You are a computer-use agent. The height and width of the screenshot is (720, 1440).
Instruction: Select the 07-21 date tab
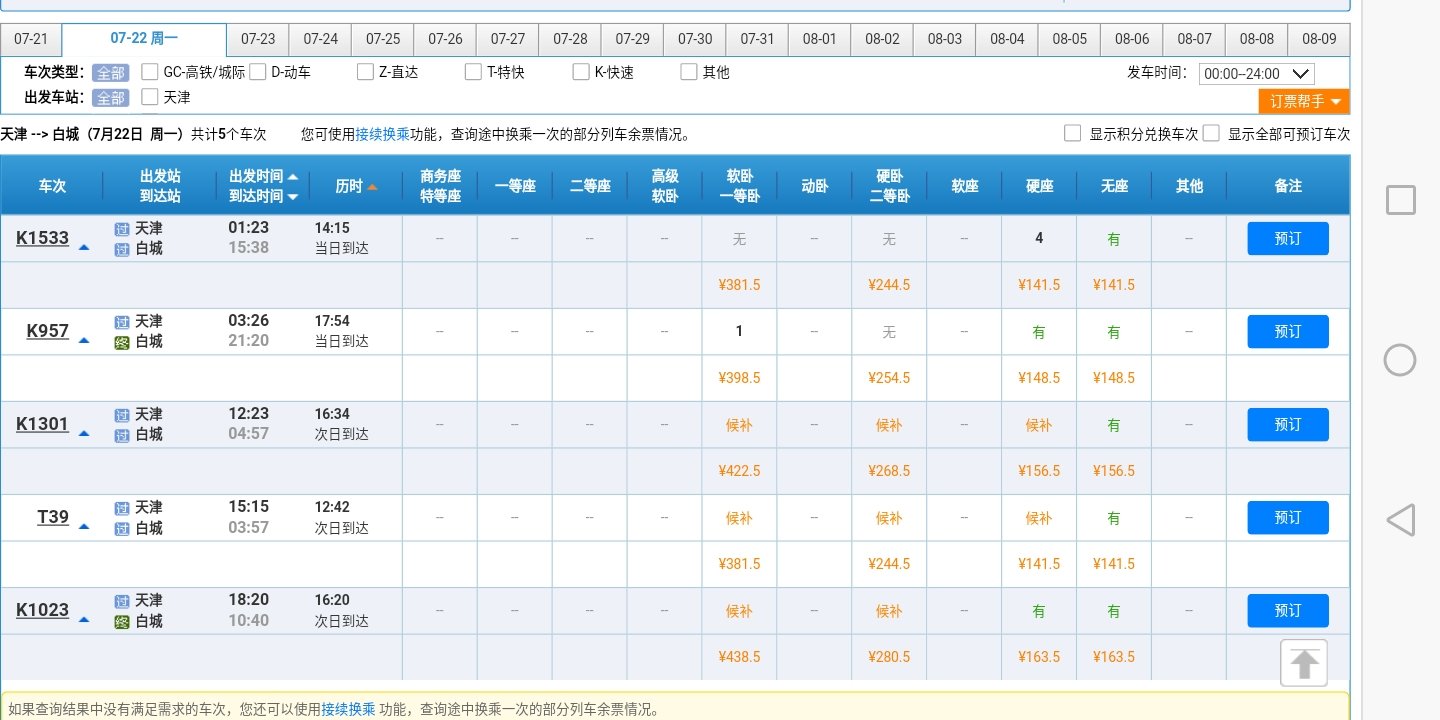click(x=31, y=39)
